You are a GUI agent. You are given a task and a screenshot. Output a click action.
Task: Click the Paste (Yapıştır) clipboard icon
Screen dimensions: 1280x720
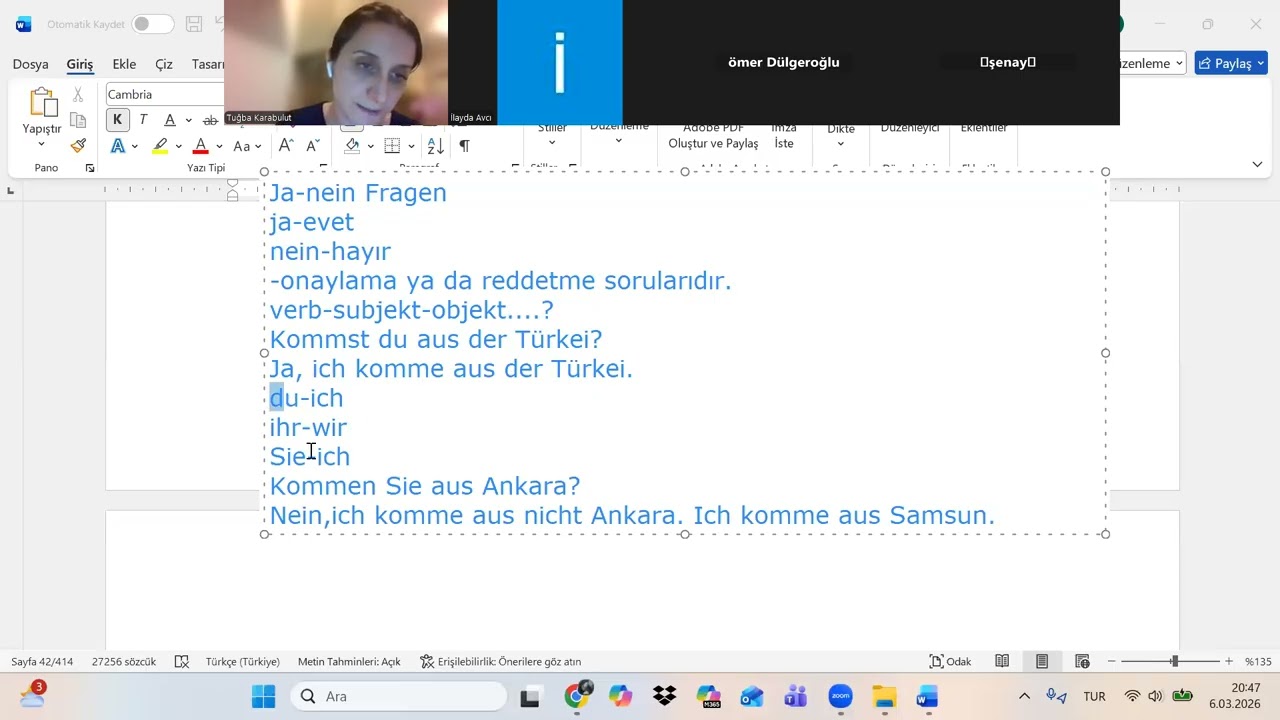coord(42,102)
